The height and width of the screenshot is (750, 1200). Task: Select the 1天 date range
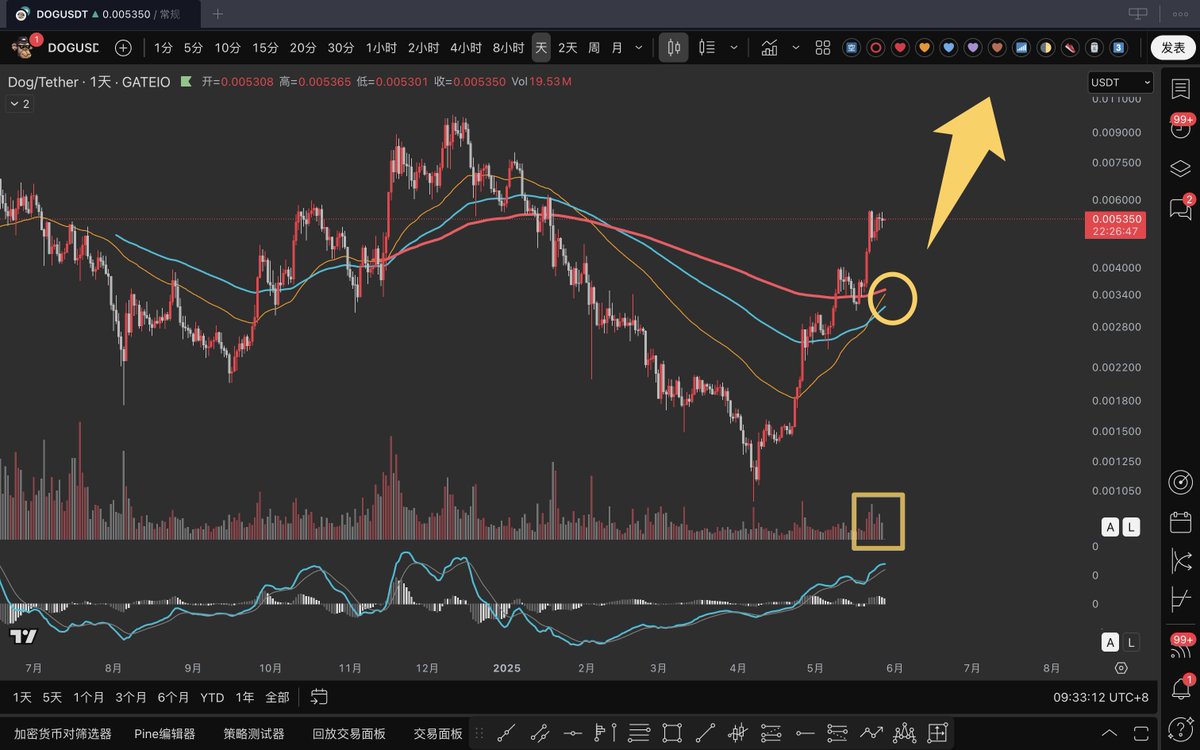pyautogui.click(x=22, y=697)
